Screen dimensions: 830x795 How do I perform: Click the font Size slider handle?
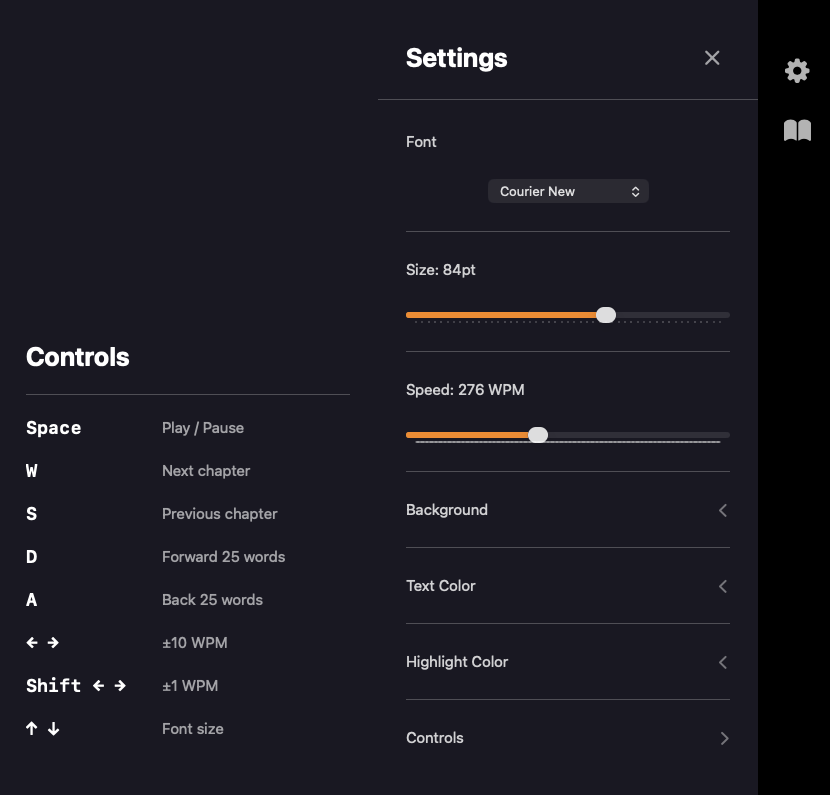(606, 315)
